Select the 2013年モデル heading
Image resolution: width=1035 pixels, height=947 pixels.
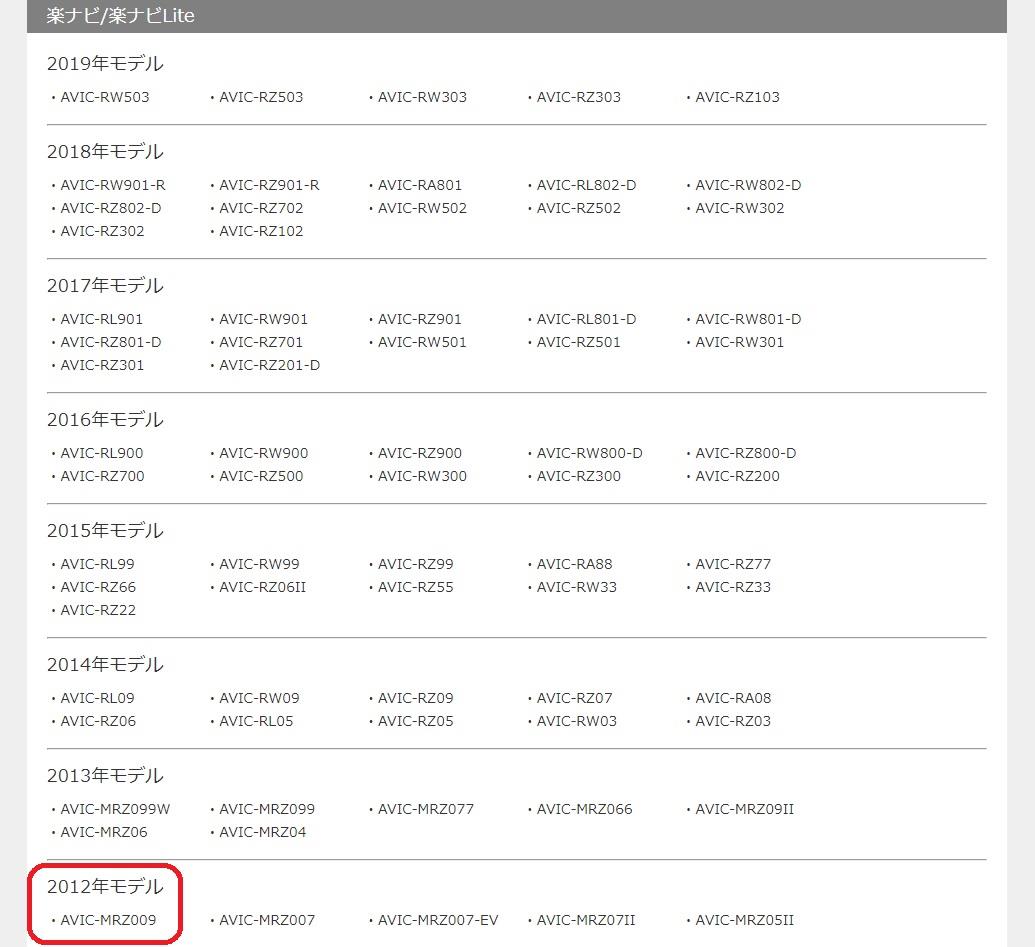tap(105, 775)
